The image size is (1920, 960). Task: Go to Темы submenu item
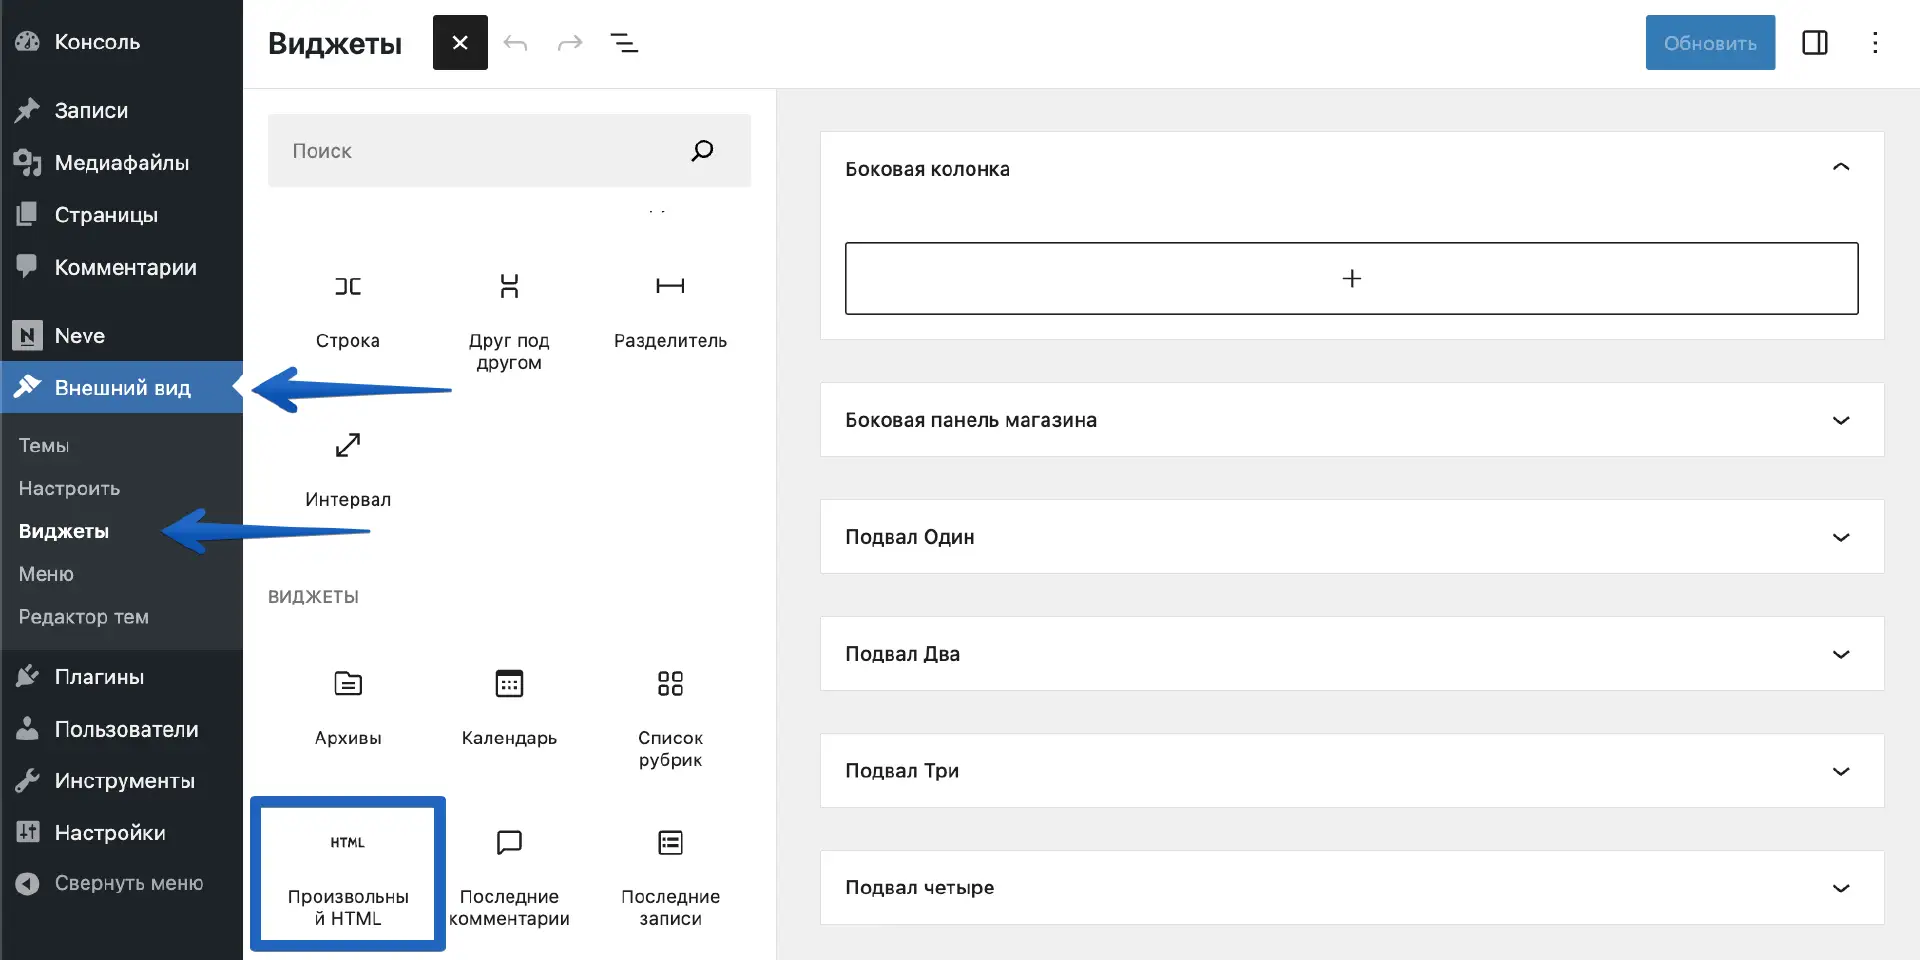coord(44,446)
